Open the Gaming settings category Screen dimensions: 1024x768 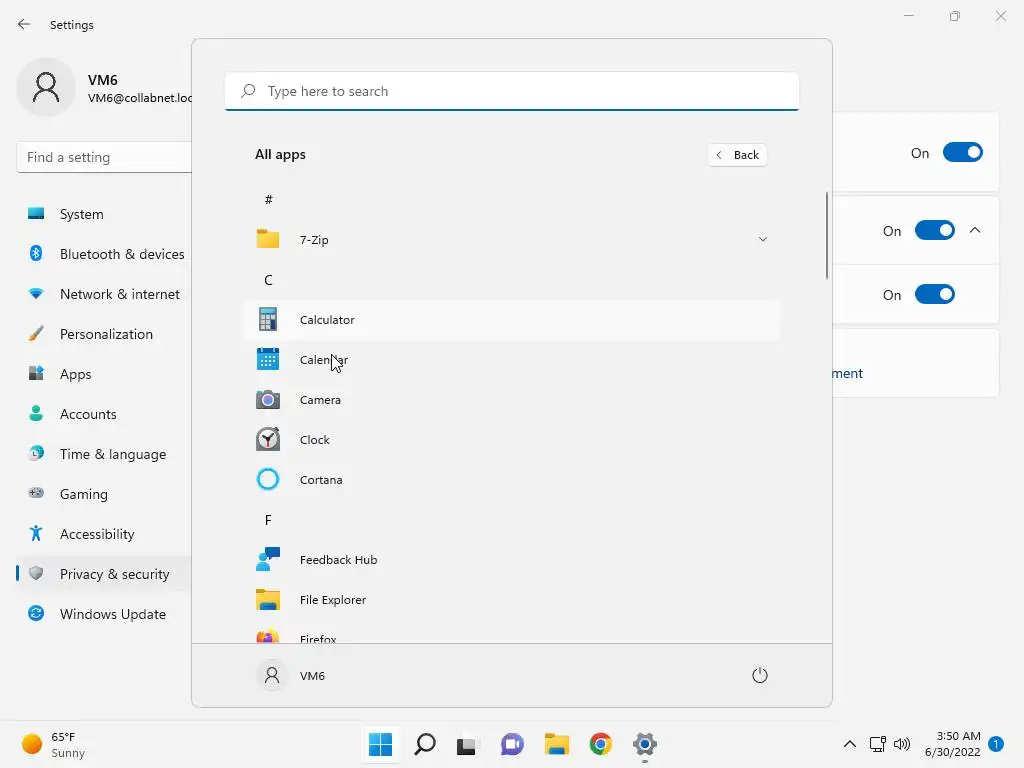tap(104, 494)
